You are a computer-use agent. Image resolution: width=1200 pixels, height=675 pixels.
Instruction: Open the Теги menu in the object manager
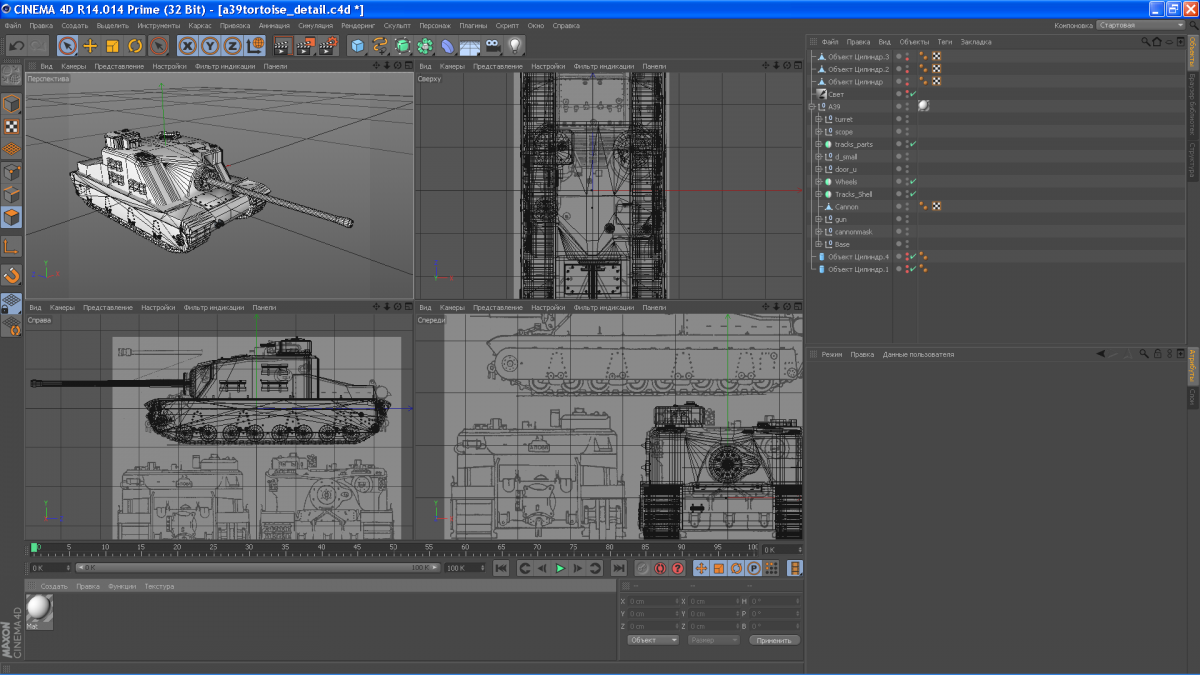[945, 42]
